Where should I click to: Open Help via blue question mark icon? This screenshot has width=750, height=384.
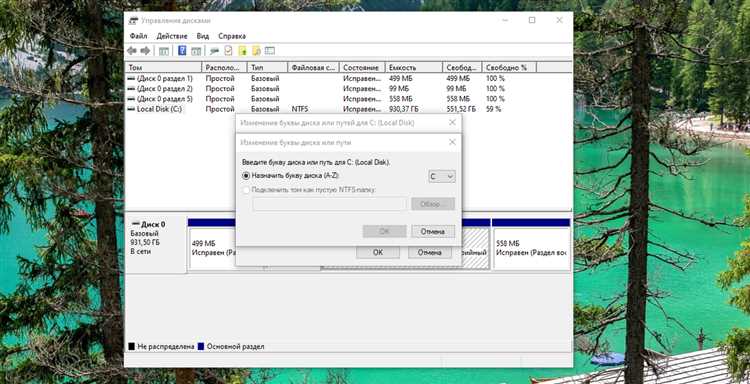coord(182,51)
